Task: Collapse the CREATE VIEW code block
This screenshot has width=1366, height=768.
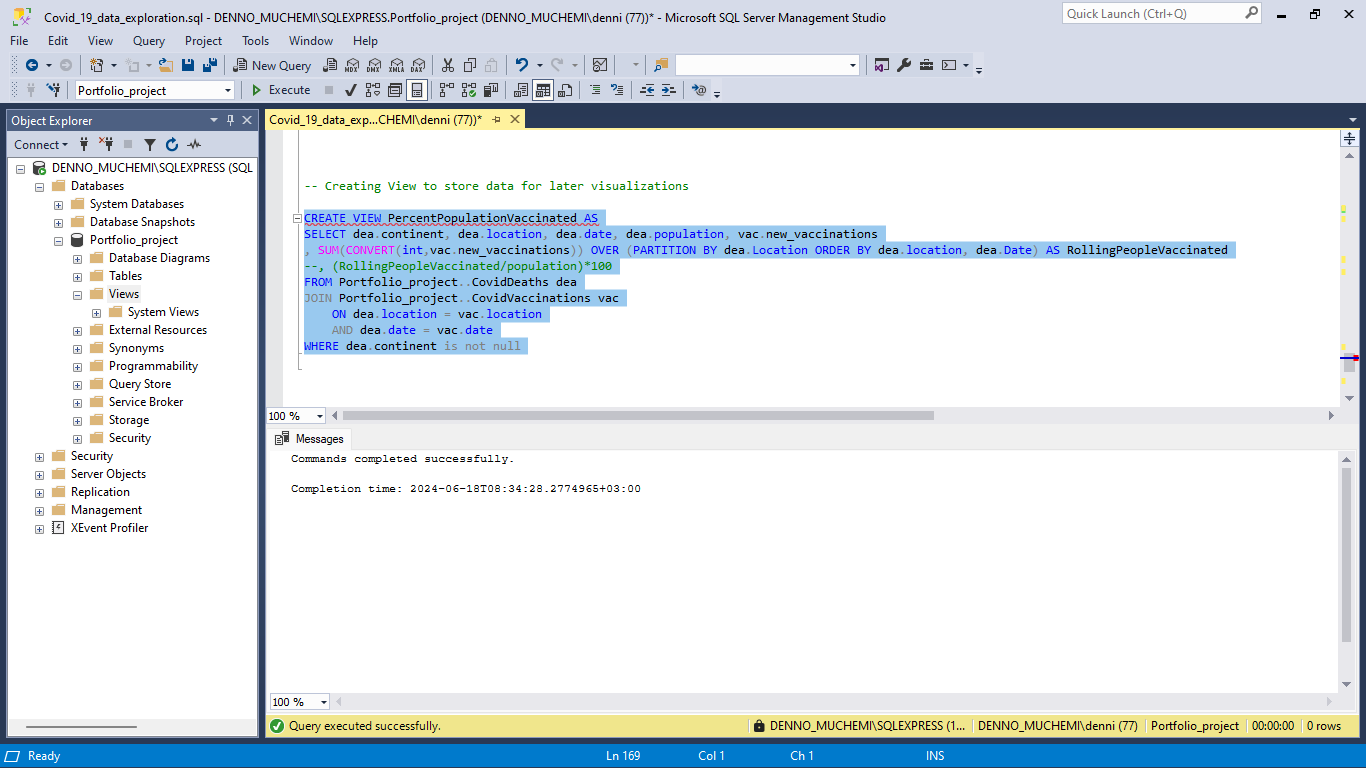Action: (x=297, y=218)
